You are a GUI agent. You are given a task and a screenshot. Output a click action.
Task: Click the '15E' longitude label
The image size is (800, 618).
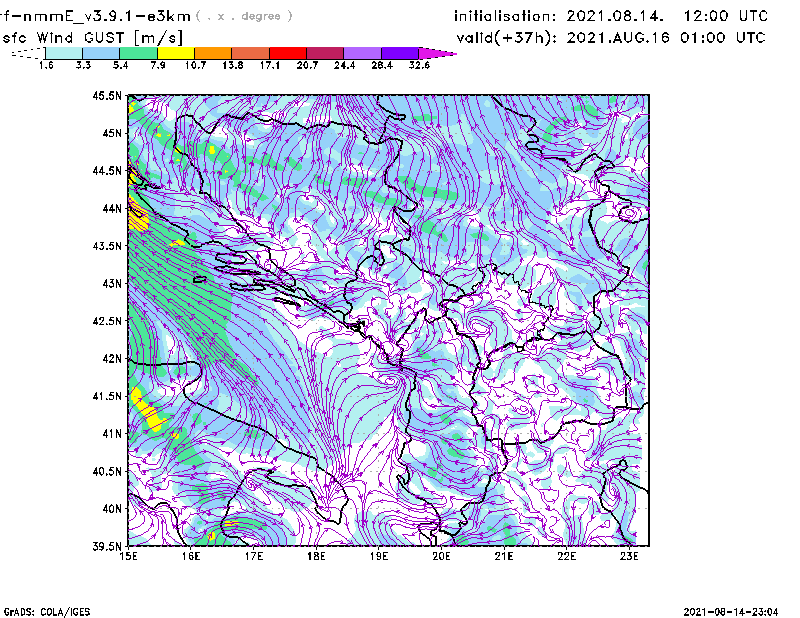click(x=128, y=556)
